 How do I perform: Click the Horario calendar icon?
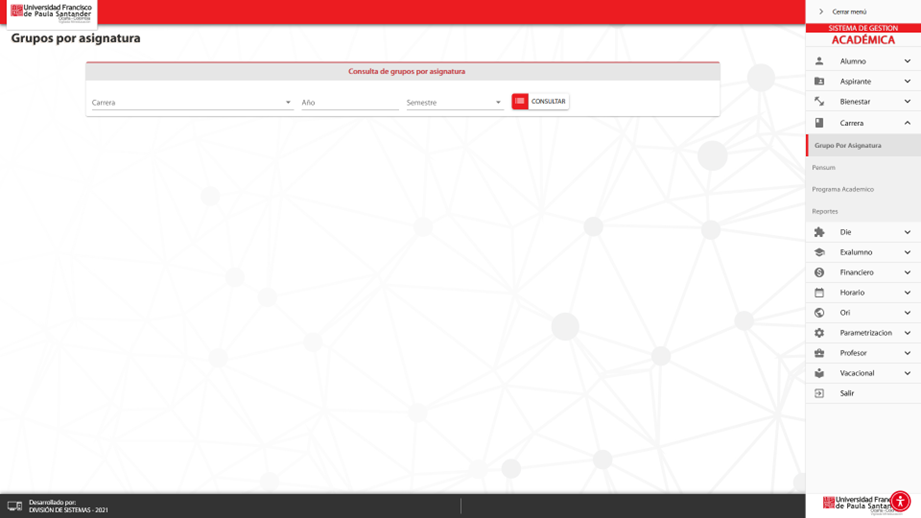819,293
